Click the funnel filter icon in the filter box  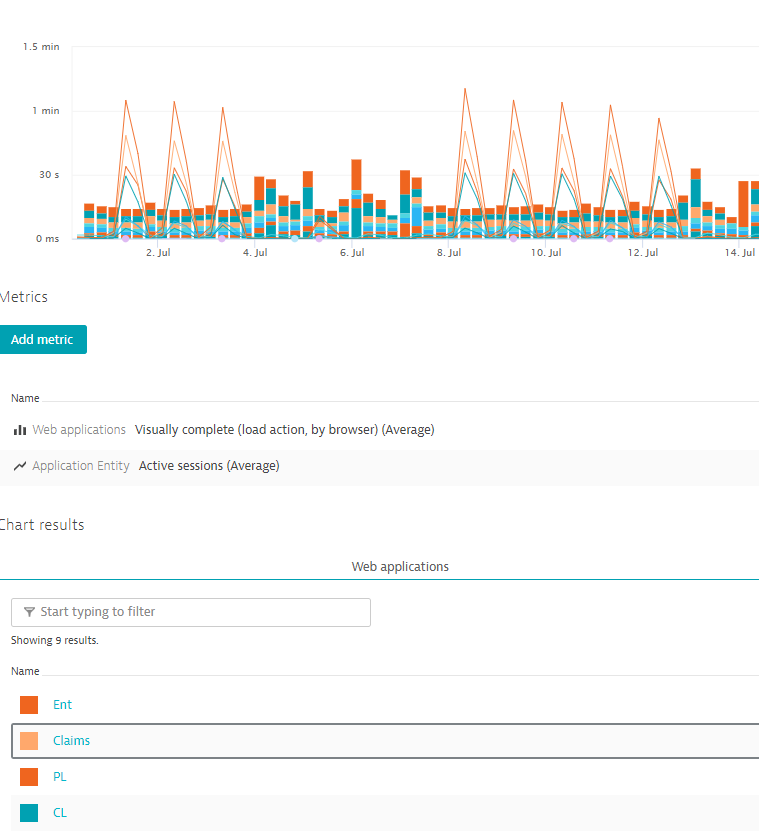[x=29, y=612]
